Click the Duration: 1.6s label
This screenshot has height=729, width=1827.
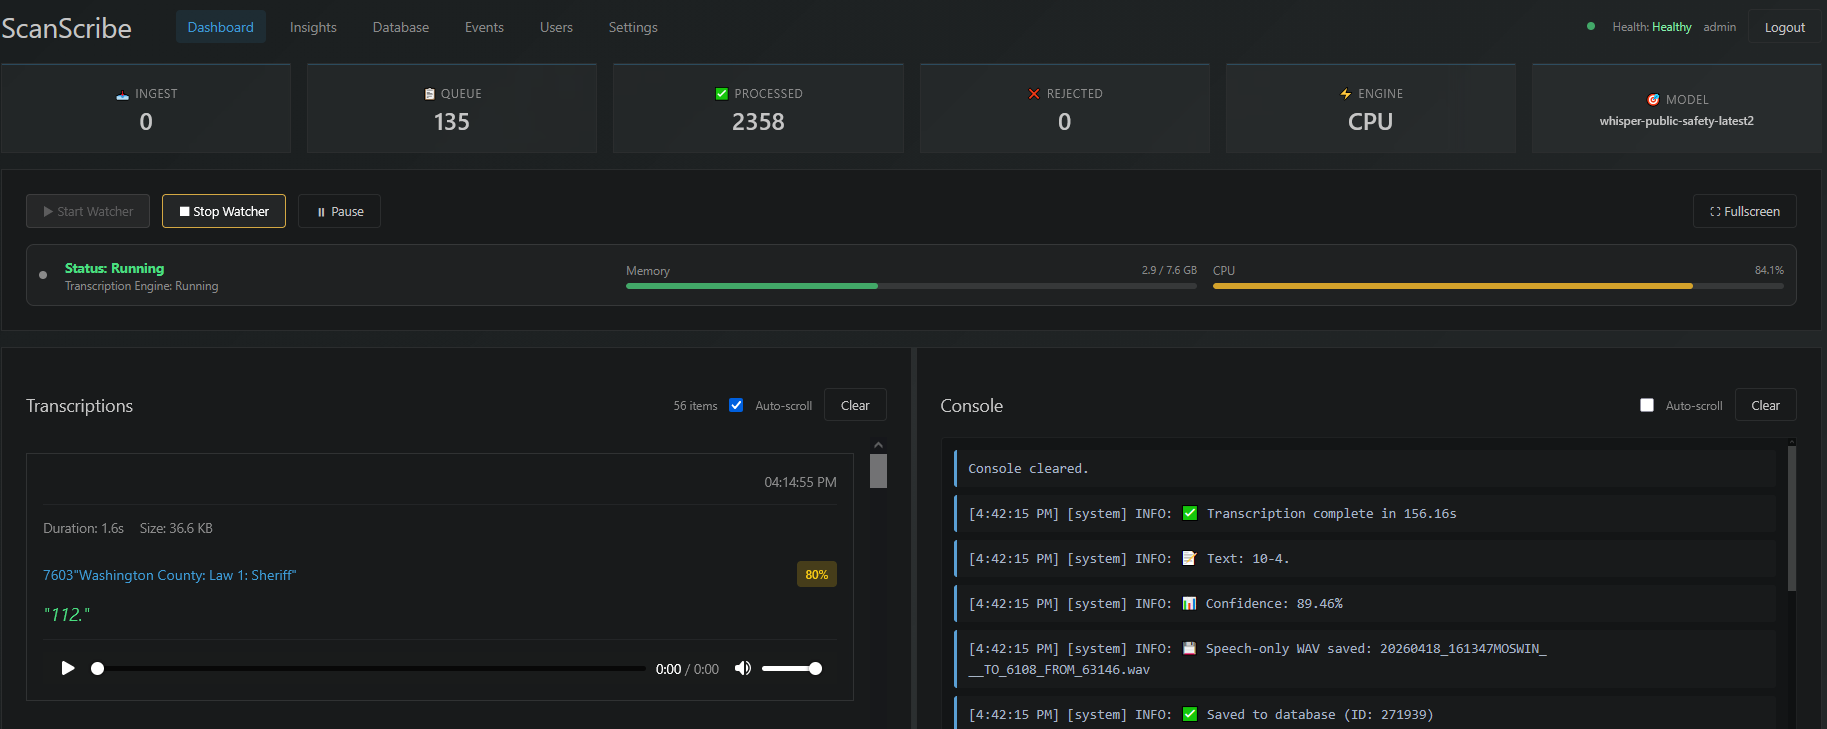pos(83,528)
